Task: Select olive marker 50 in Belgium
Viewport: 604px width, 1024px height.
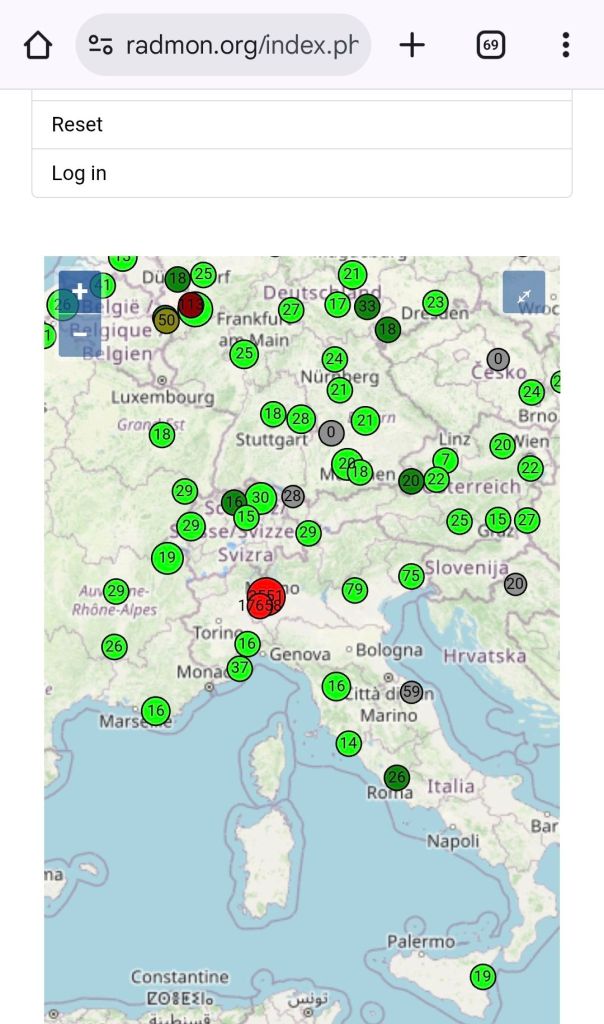Action: [166, 321]
